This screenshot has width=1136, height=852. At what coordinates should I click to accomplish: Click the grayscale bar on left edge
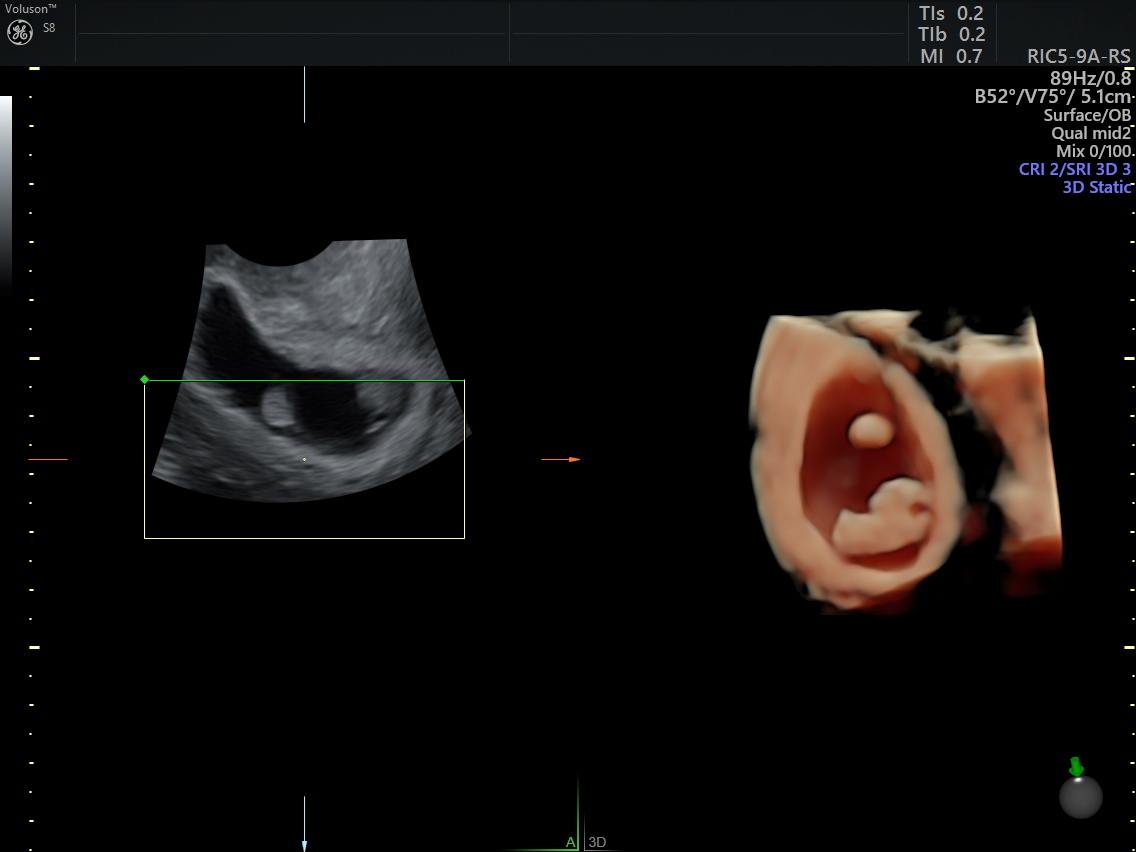click(6, 190)
